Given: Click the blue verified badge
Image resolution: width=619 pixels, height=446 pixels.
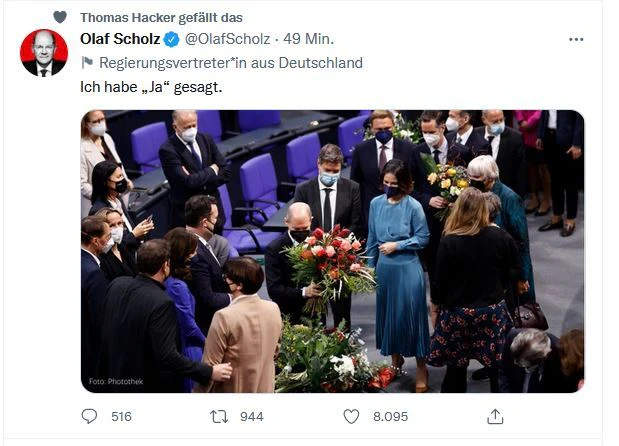Looking at the screenshot, I should pos(171,39).
